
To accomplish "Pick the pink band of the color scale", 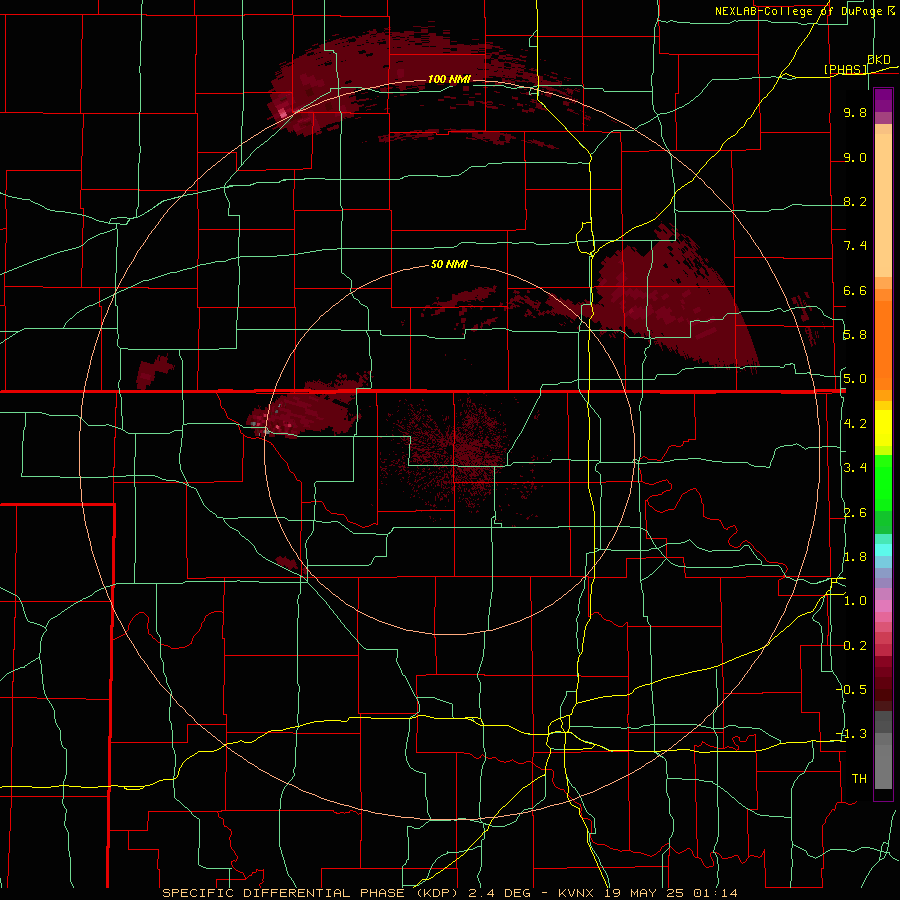I will (x=883, y=606).
